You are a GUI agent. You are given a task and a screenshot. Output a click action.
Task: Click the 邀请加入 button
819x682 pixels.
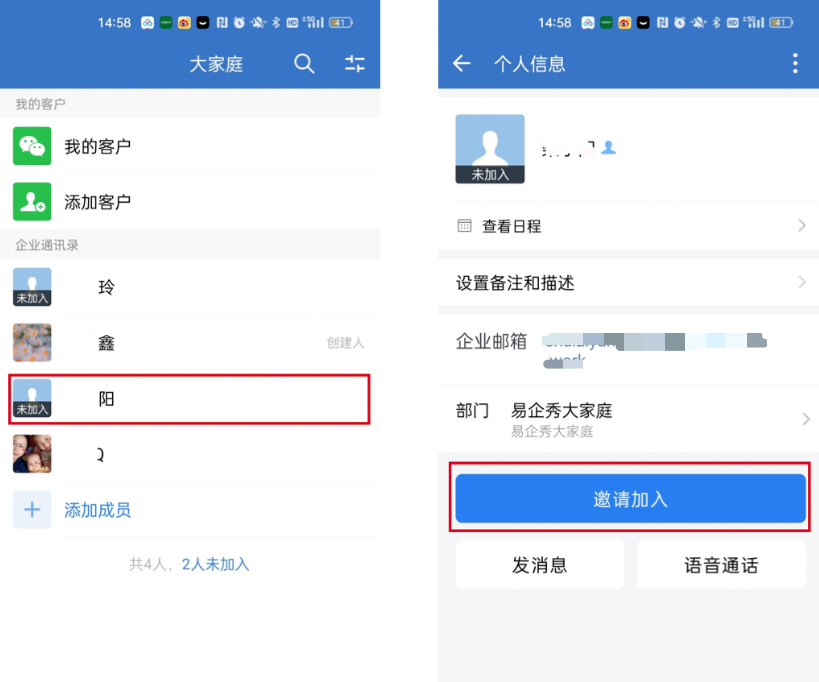tap(630, 498)
